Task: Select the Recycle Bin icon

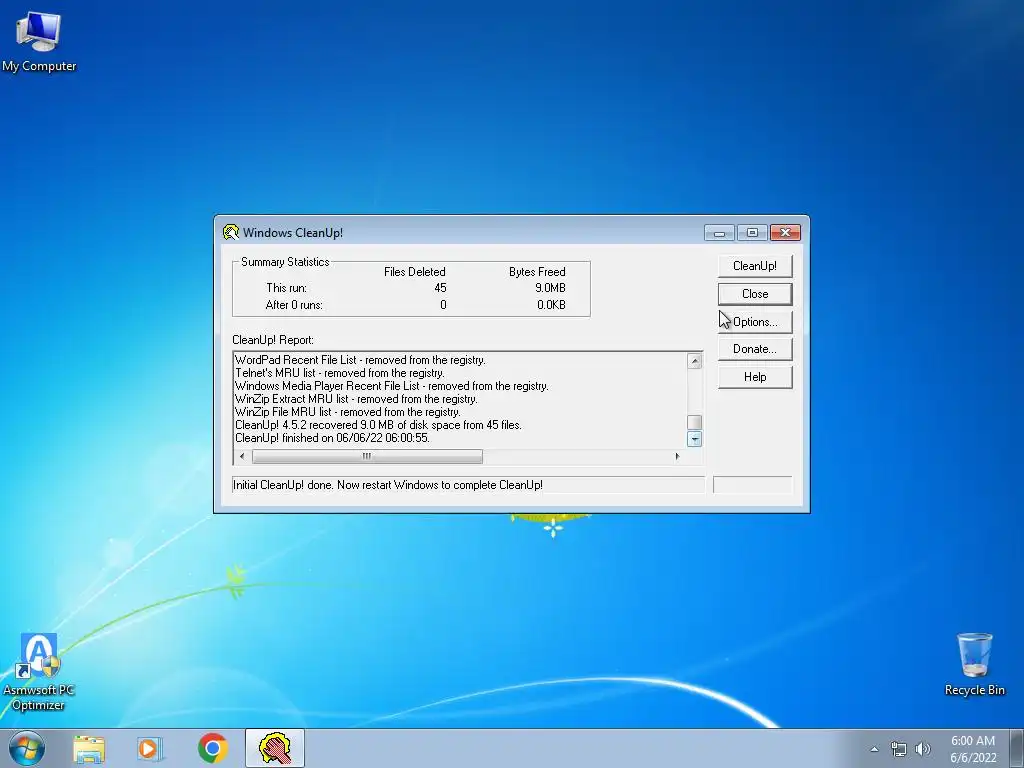Action: (974, 664)
